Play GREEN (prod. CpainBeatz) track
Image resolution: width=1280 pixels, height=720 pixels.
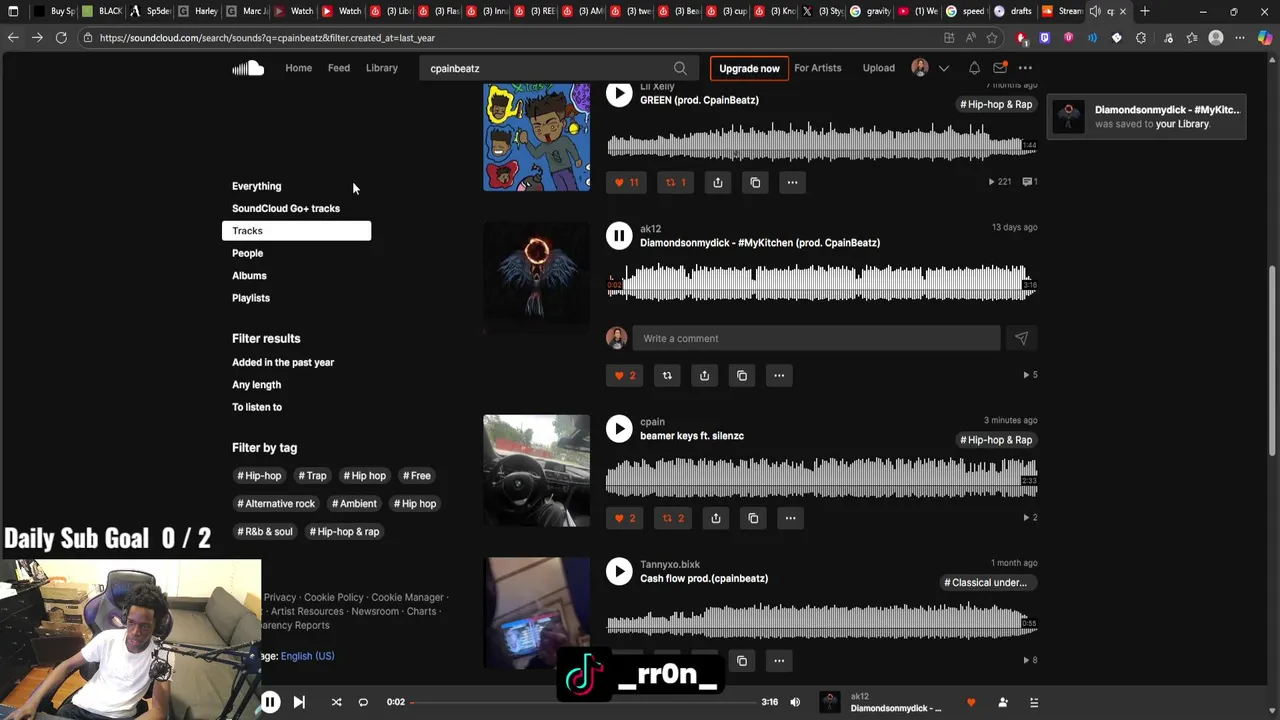pos(619,94)
